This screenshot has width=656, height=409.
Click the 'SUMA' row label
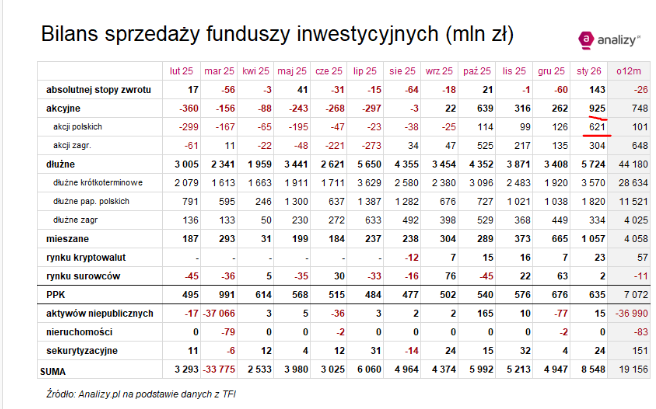point(53,372)
